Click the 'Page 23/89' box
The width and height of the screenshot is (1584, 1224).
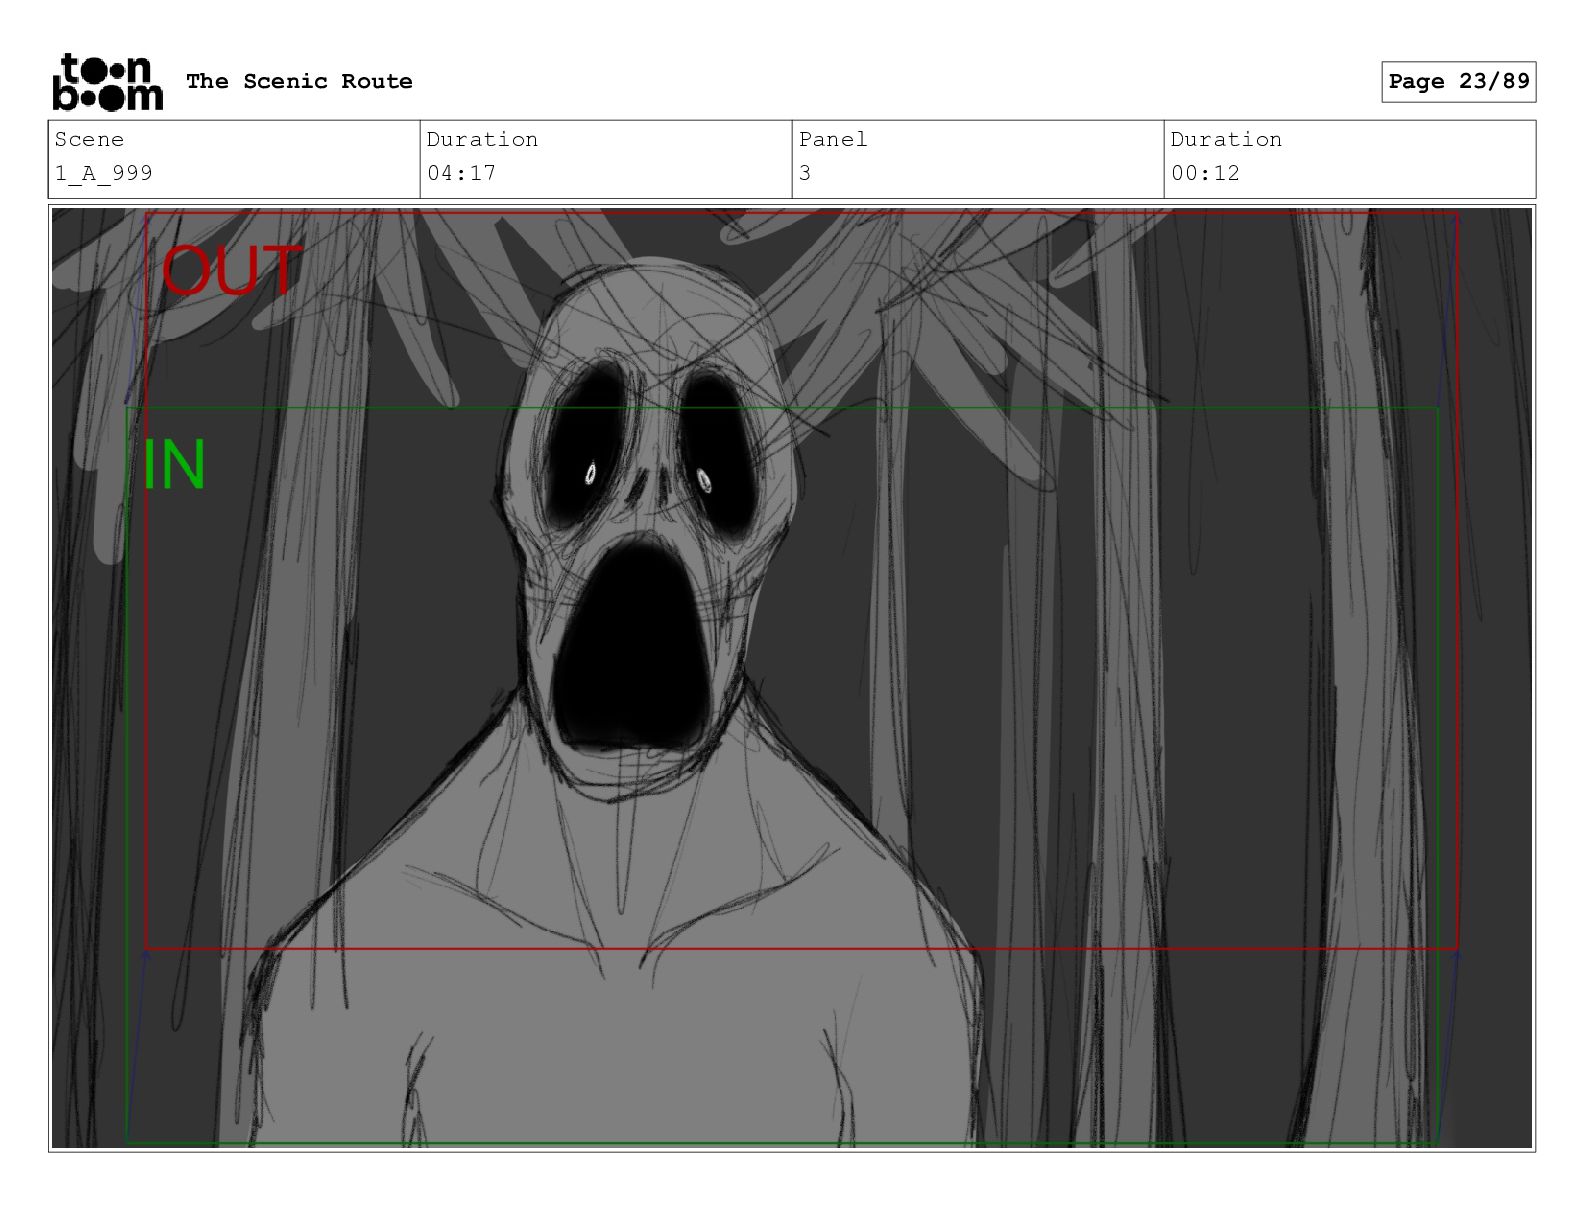point(1459,82)
